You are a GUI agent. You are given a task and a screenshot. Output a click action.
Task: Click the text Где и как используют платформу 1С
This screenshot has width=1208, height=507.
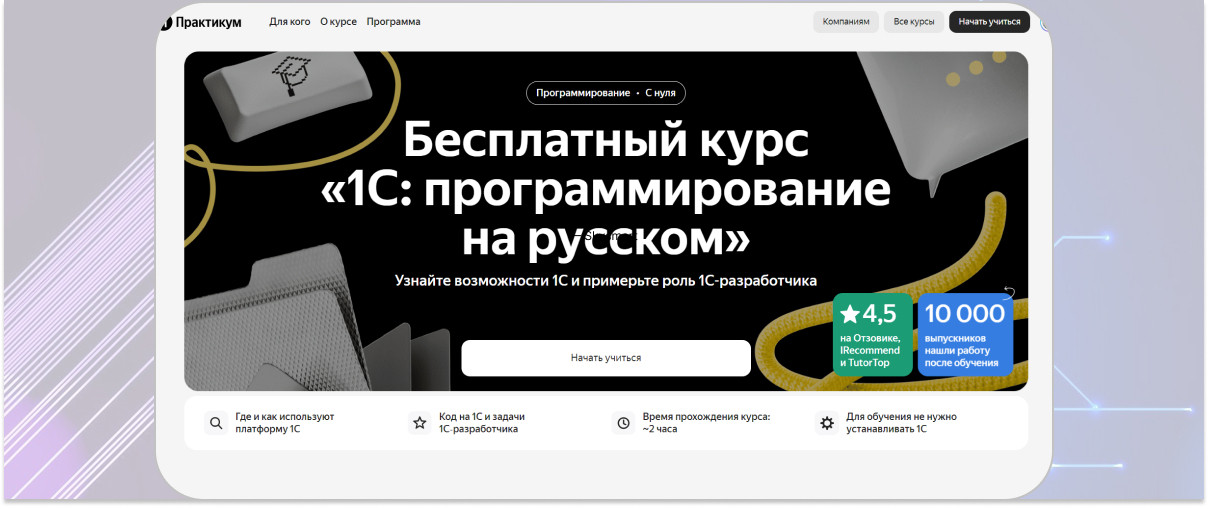[x=285, y=423]
